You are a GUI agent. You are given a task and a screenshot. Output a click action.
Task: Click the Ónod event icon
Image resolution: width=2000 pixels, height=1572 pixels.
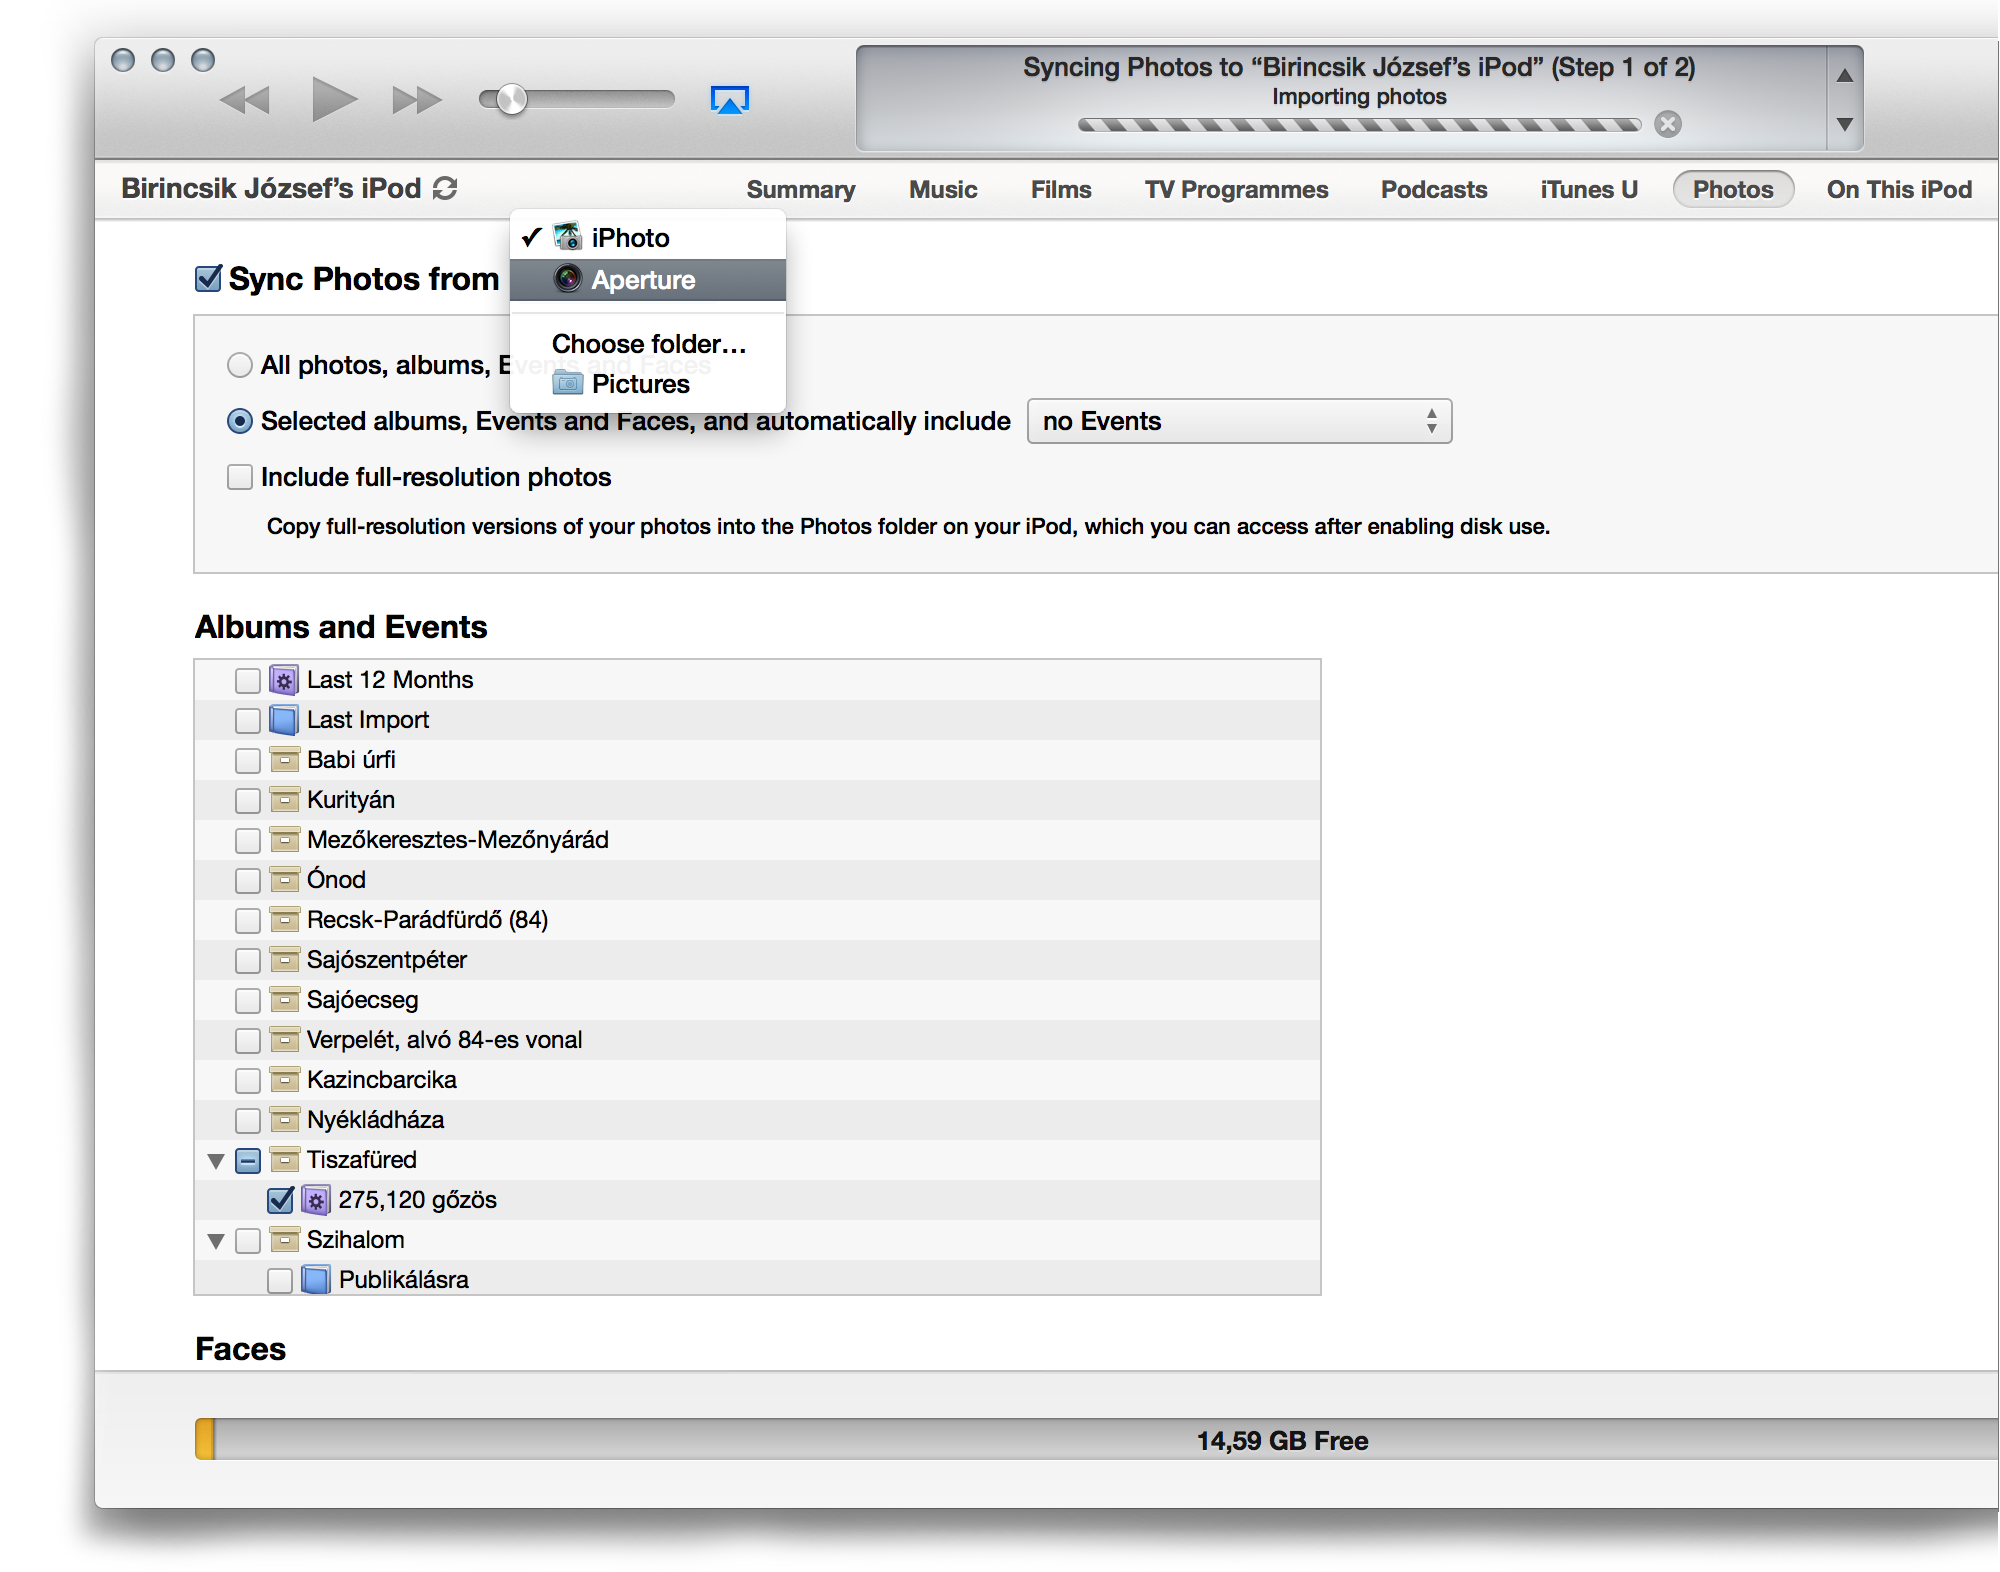pos(284,880)
